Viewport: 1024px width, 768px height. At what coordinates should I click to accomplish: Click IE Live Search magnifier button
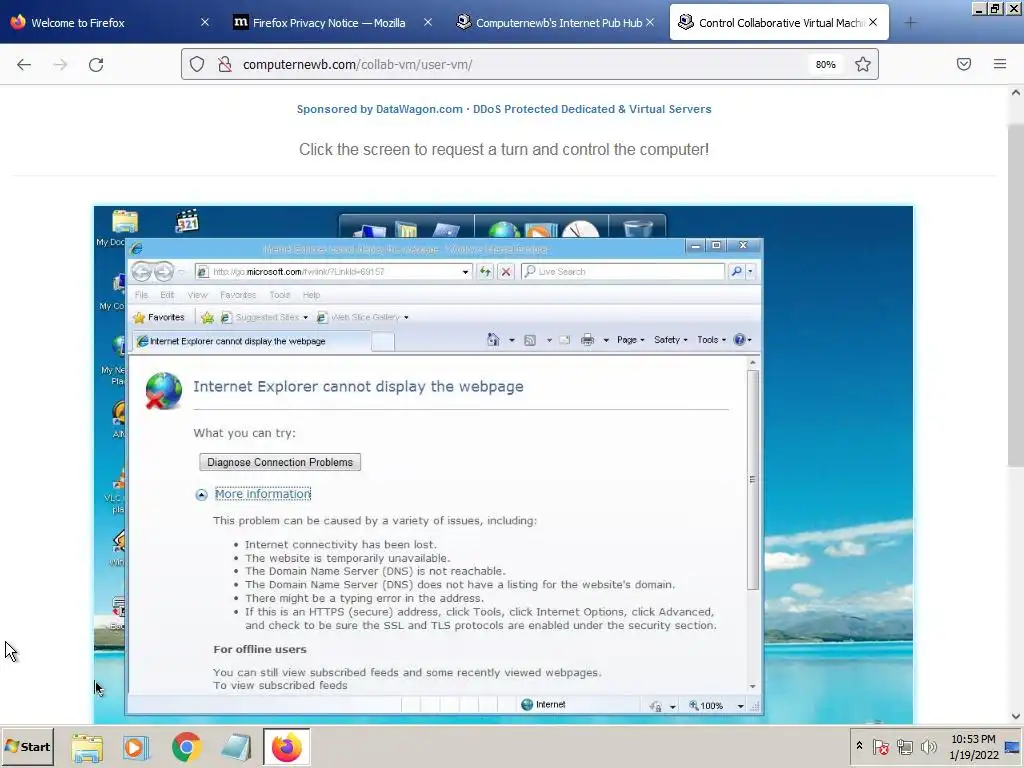737,272
